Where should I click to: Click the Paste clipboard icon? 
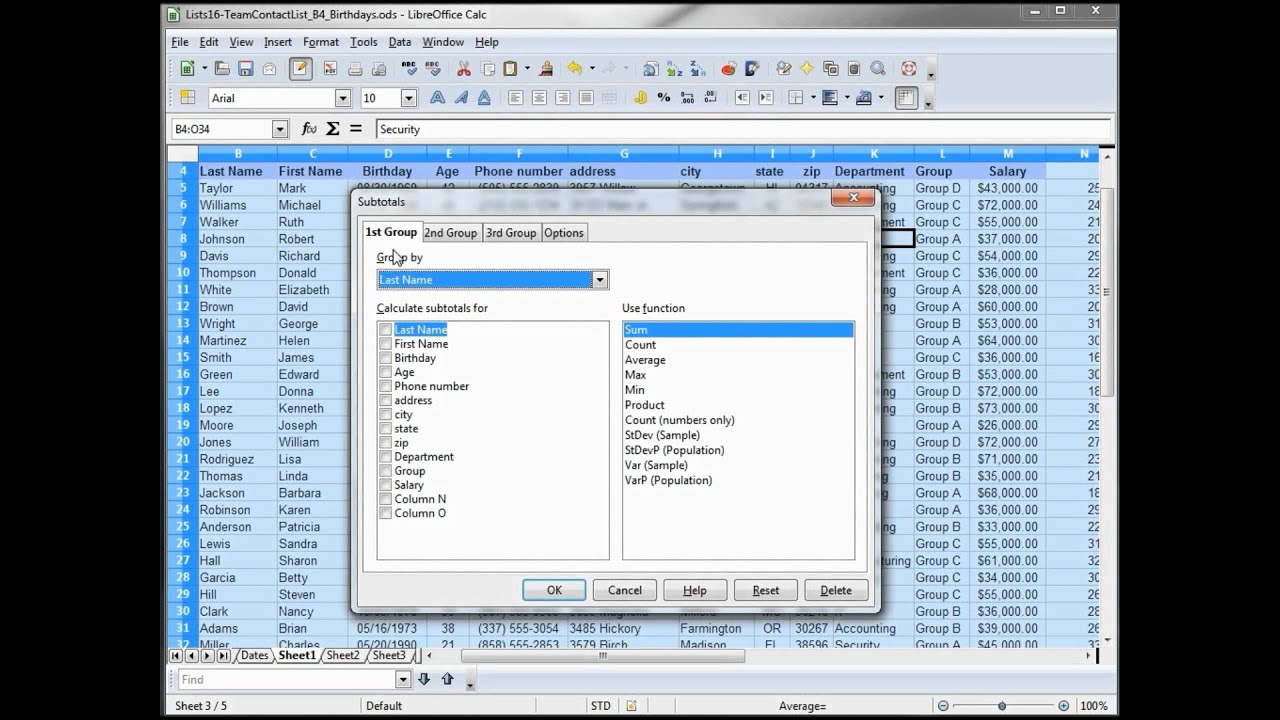tap(510, 69)
